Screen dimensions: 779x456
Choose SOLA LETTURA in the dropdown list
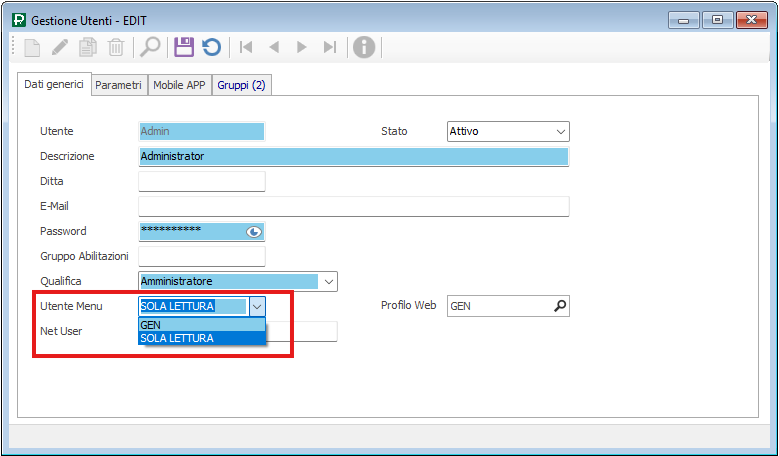click(201, 338)
